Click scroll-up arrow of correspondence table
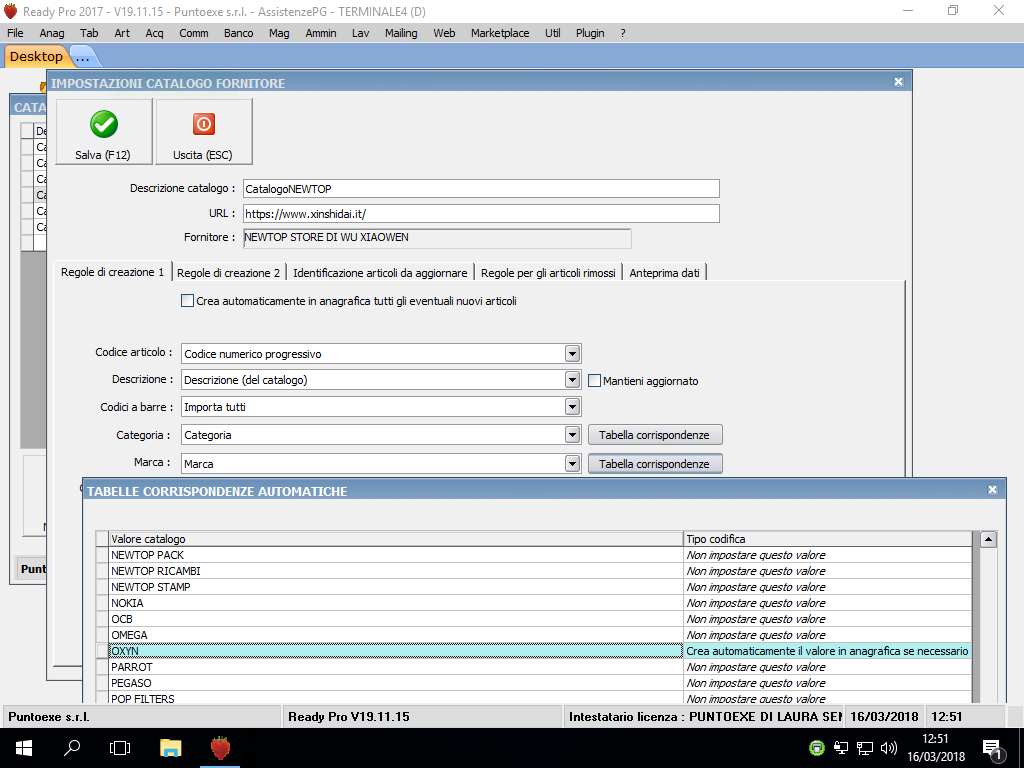 coord(988,539)
